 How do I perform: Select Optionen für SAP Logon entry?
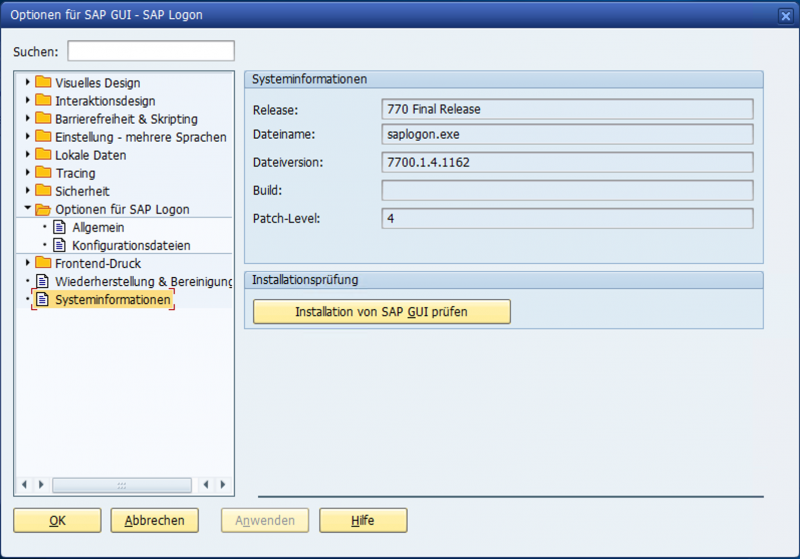[122, 210]
